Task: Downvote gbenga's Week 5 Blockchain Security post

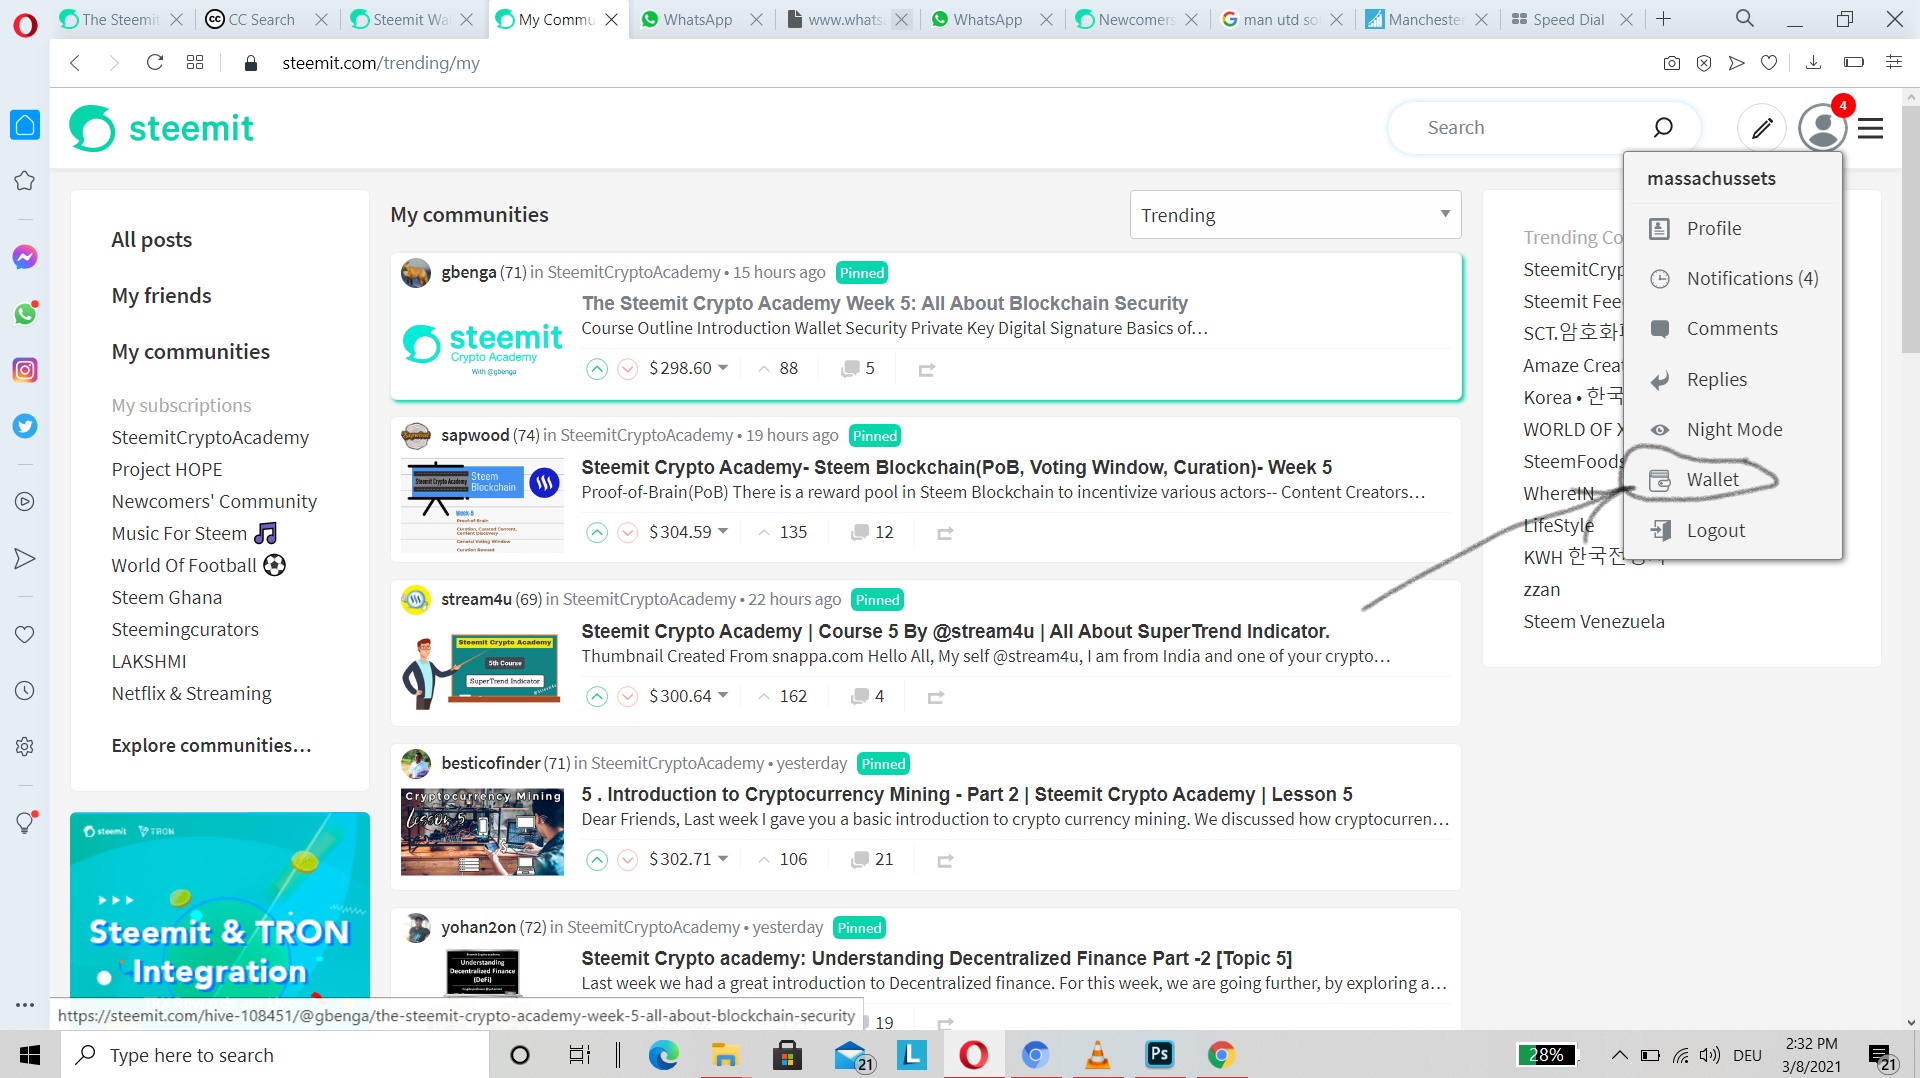Action: (x=628, y=369)
